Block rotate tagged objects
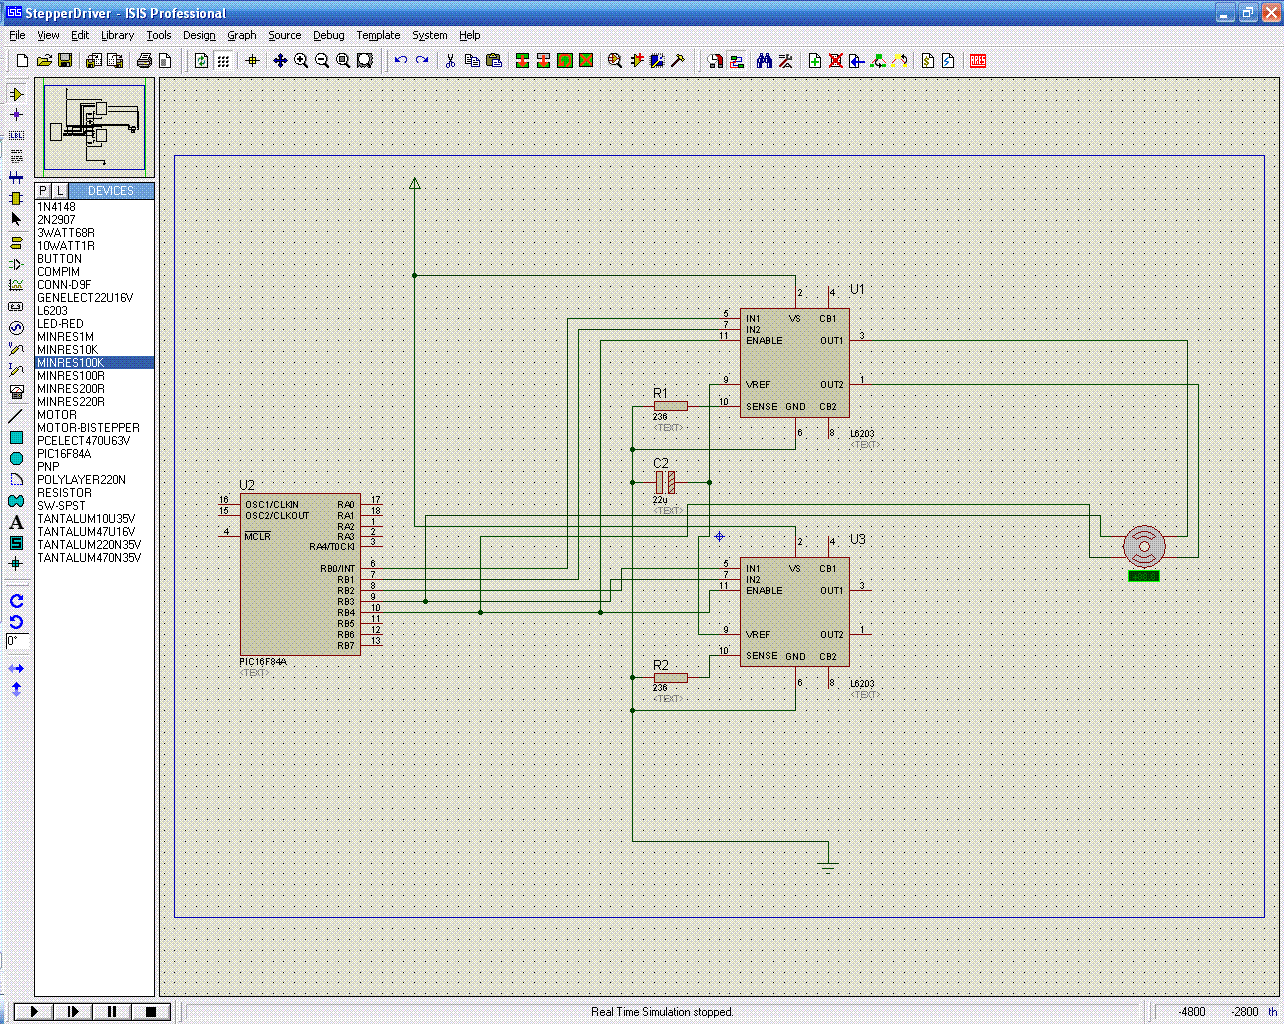The height and width of the screenshot is (1024, 1284). [565, 61]
